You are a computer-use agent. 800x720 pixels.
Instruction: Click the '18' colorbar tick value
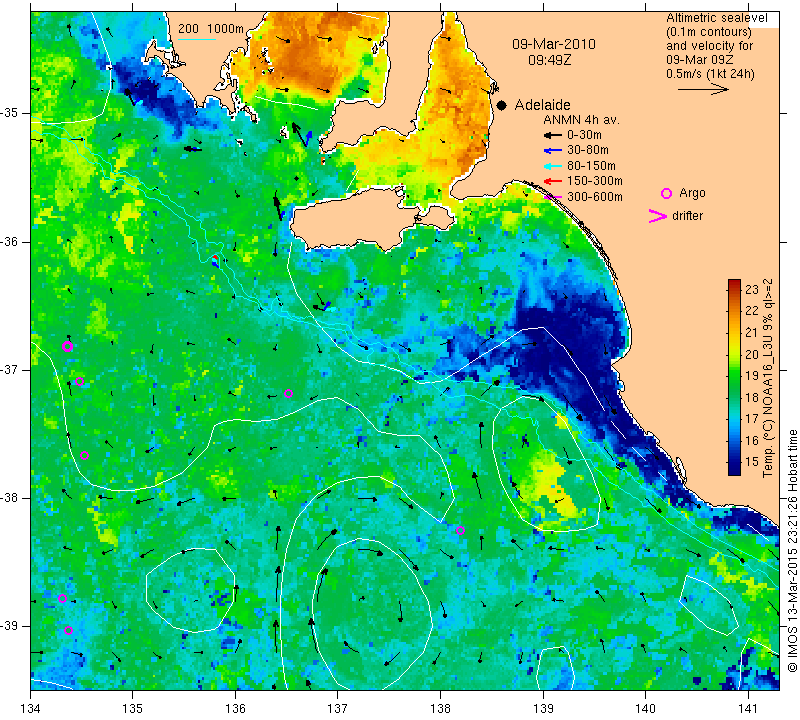click(x=752, y=397)
